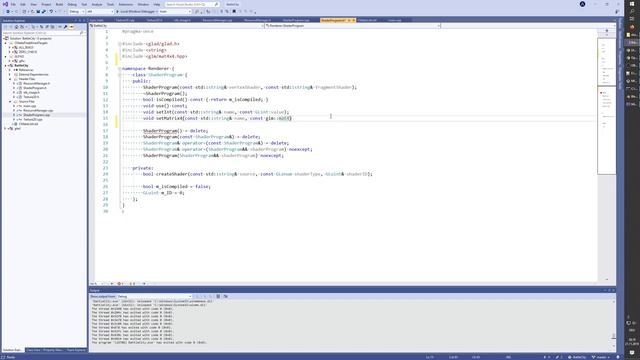The image size is (640, 360).
Task: Expand the glfw project node
Action: (x=10, y=61)
